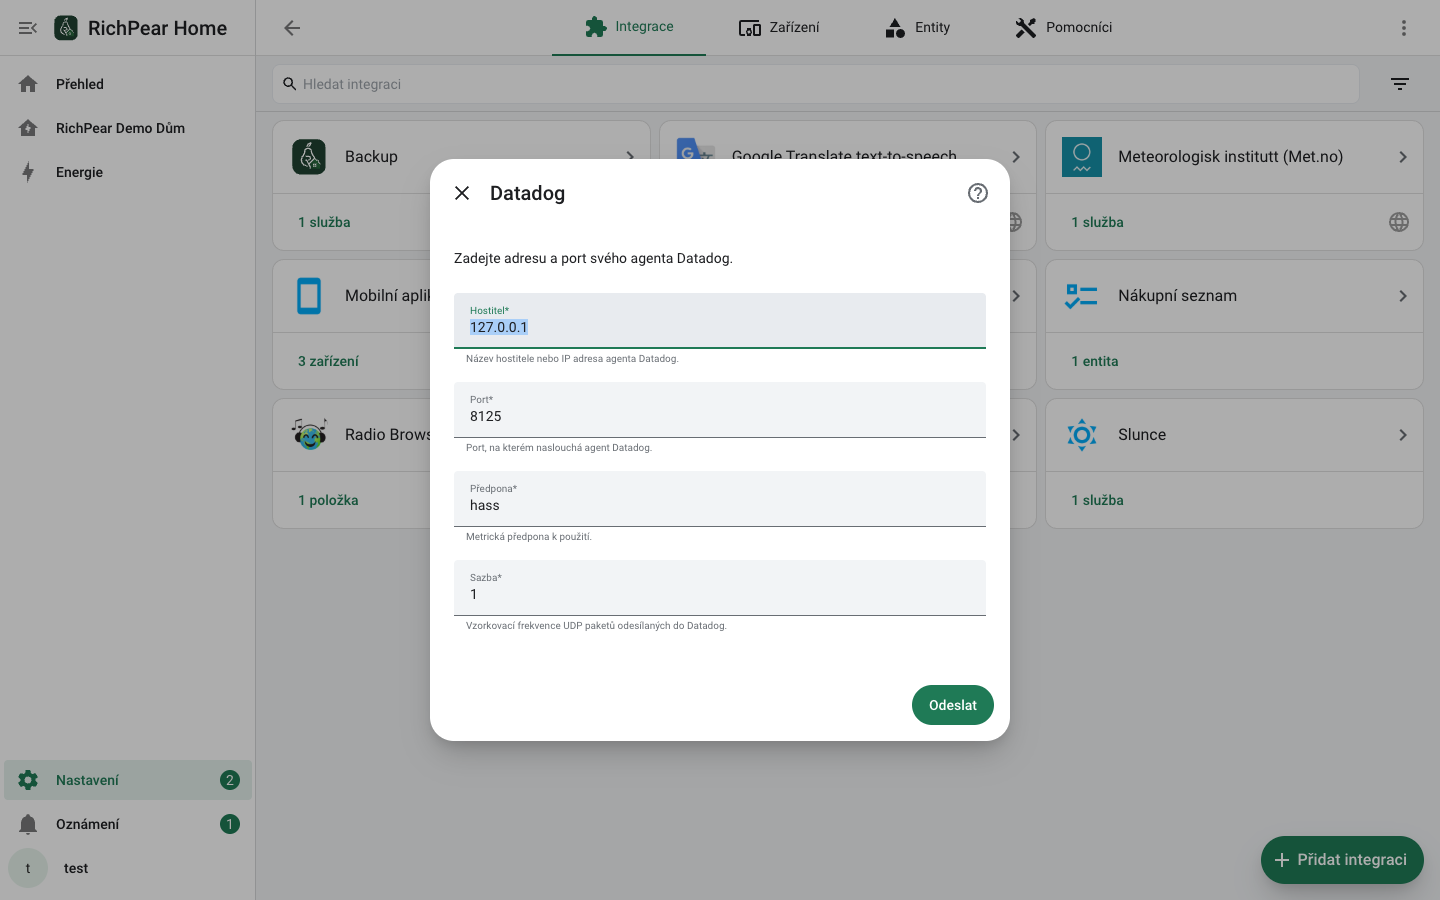Click the Met.no integration icon
Viewport: 1440px width, 900px height.
1082,157
